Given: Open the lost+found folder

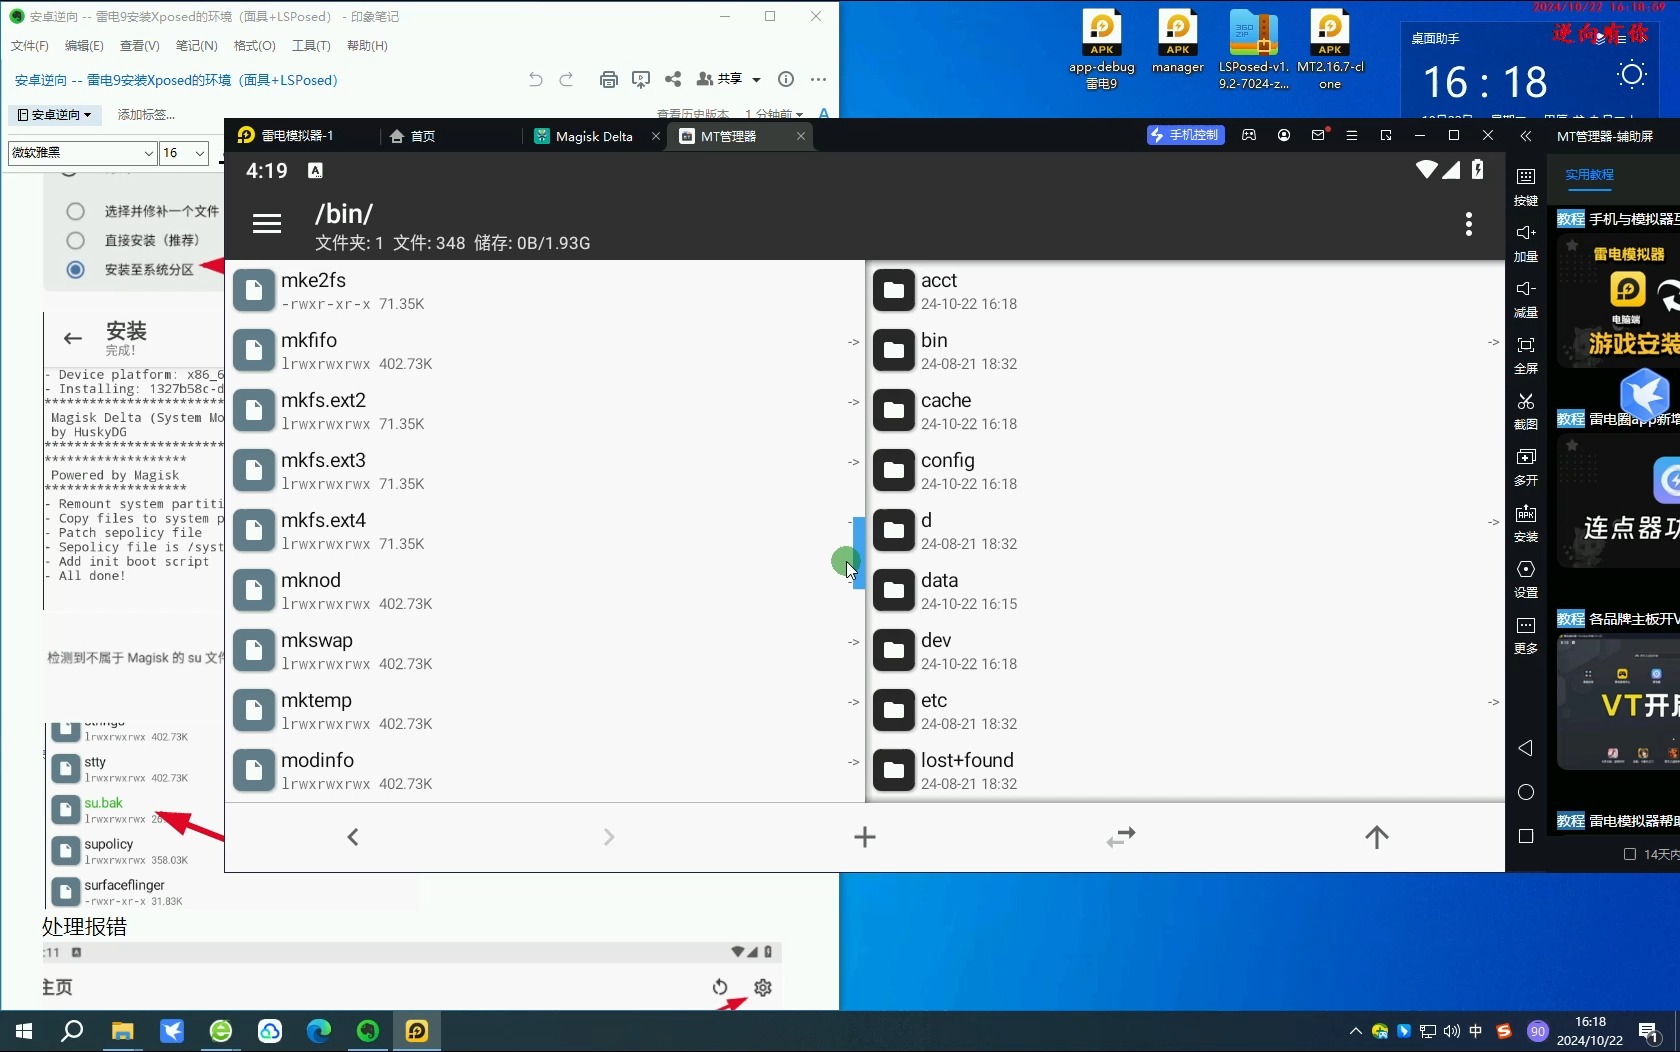Looking at the screenshot, I should [x=1186, y=770].
